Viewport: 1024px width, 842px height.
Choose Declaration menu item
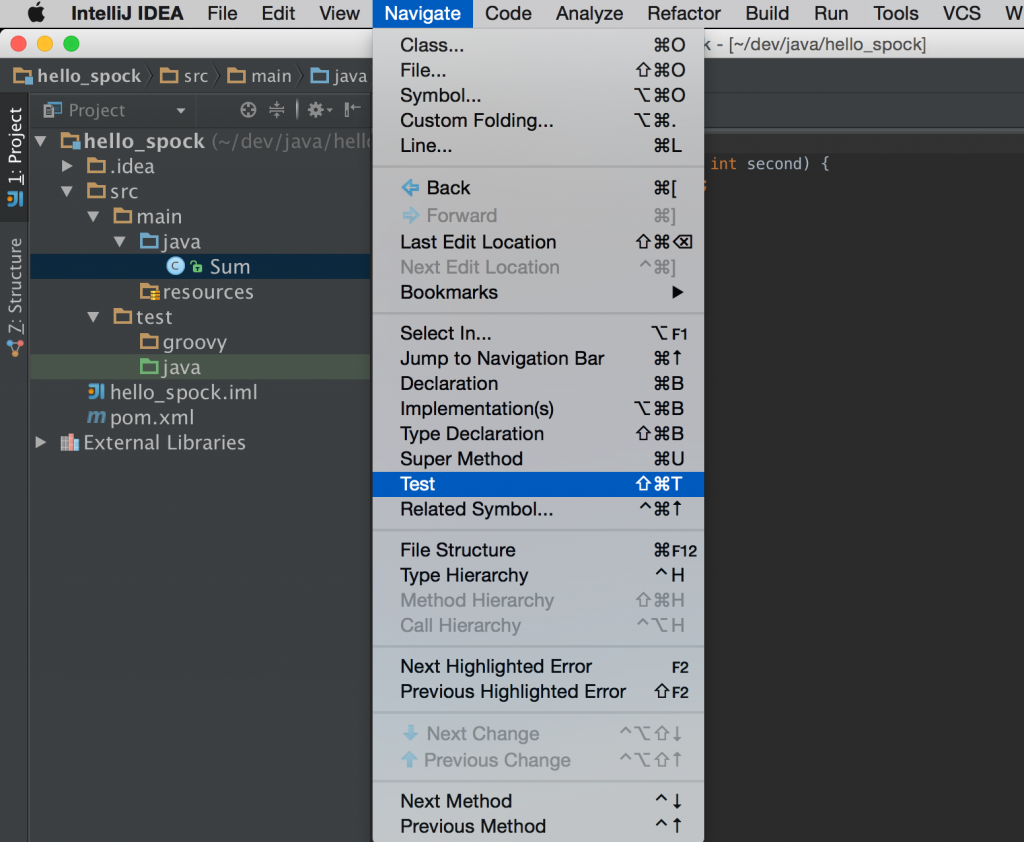(538, 383)
